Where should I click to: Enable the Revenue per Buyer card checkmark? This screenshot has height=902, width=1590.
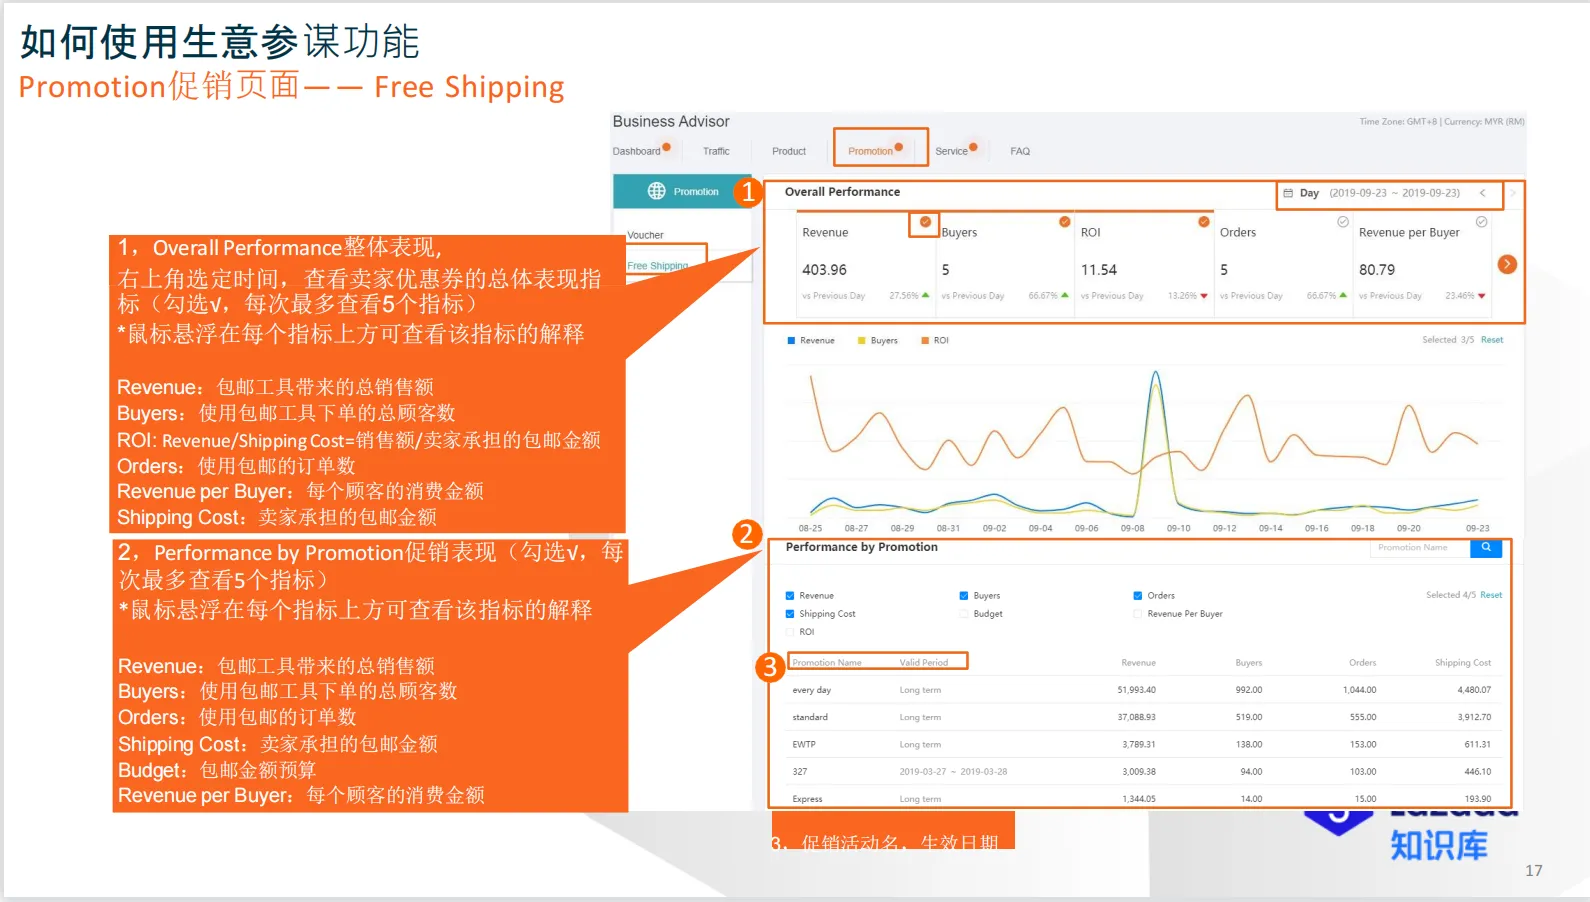point(1482,222)
